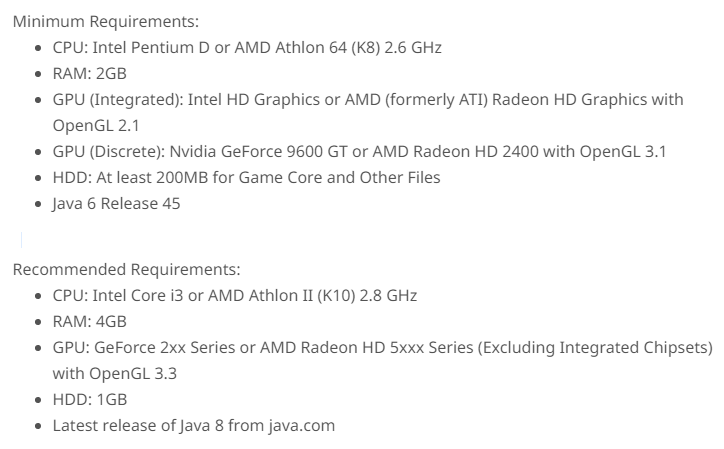
Task: Click the 'RAM: 2GB' list item
Action: (89, 73)
